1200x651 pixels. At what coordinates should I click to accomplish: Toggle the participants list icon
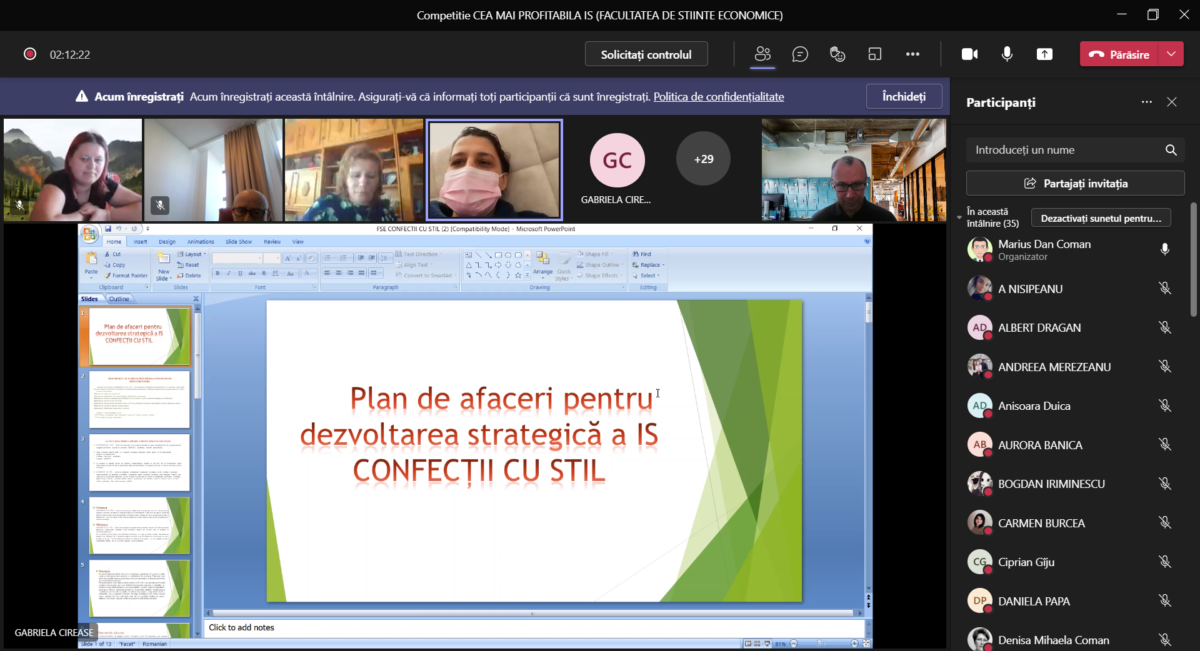(x=763, y=54)
